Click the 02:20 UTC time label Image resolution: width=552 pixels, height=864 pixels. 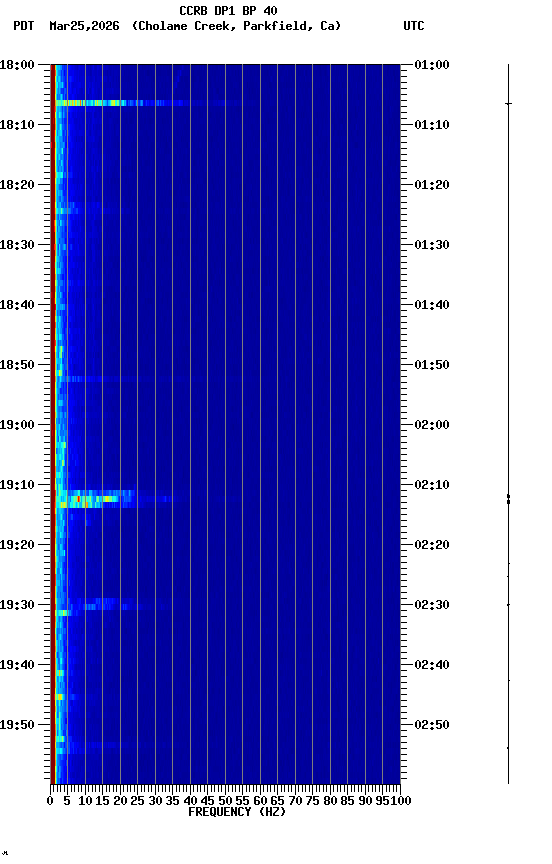432,546
